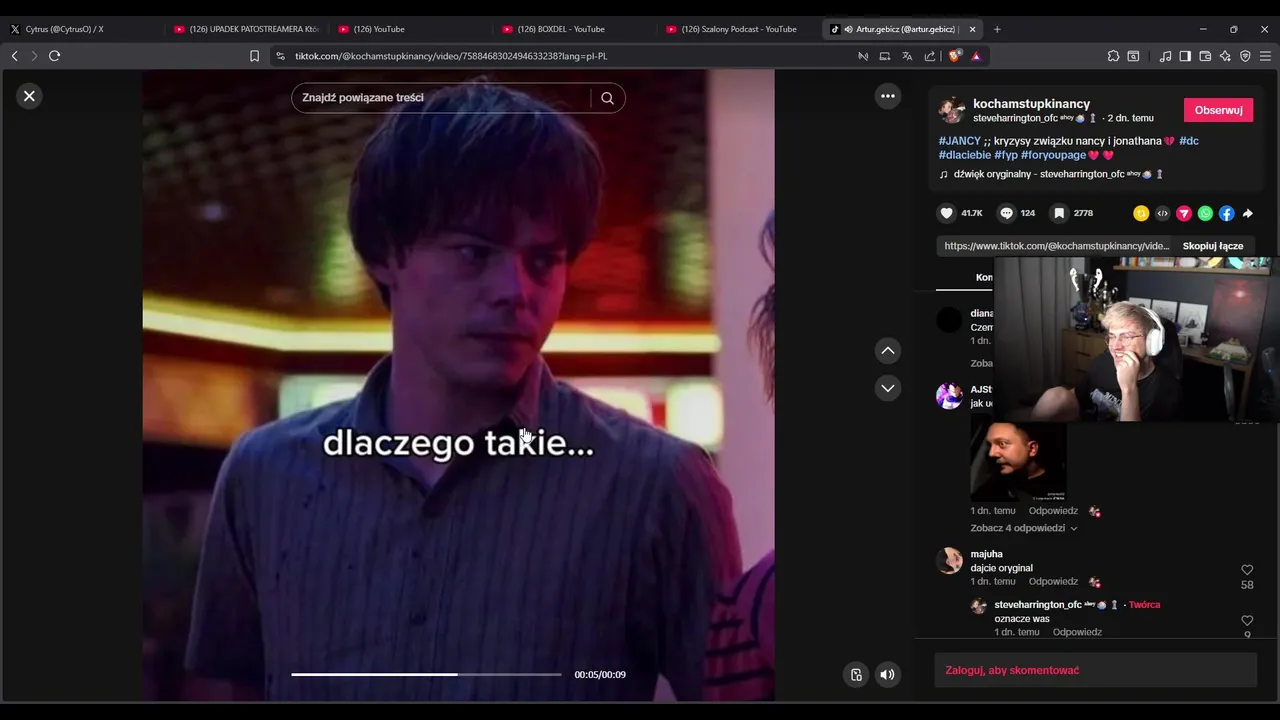
Task: Share the video through Facebook icon
Action: tap(1226, 213)
